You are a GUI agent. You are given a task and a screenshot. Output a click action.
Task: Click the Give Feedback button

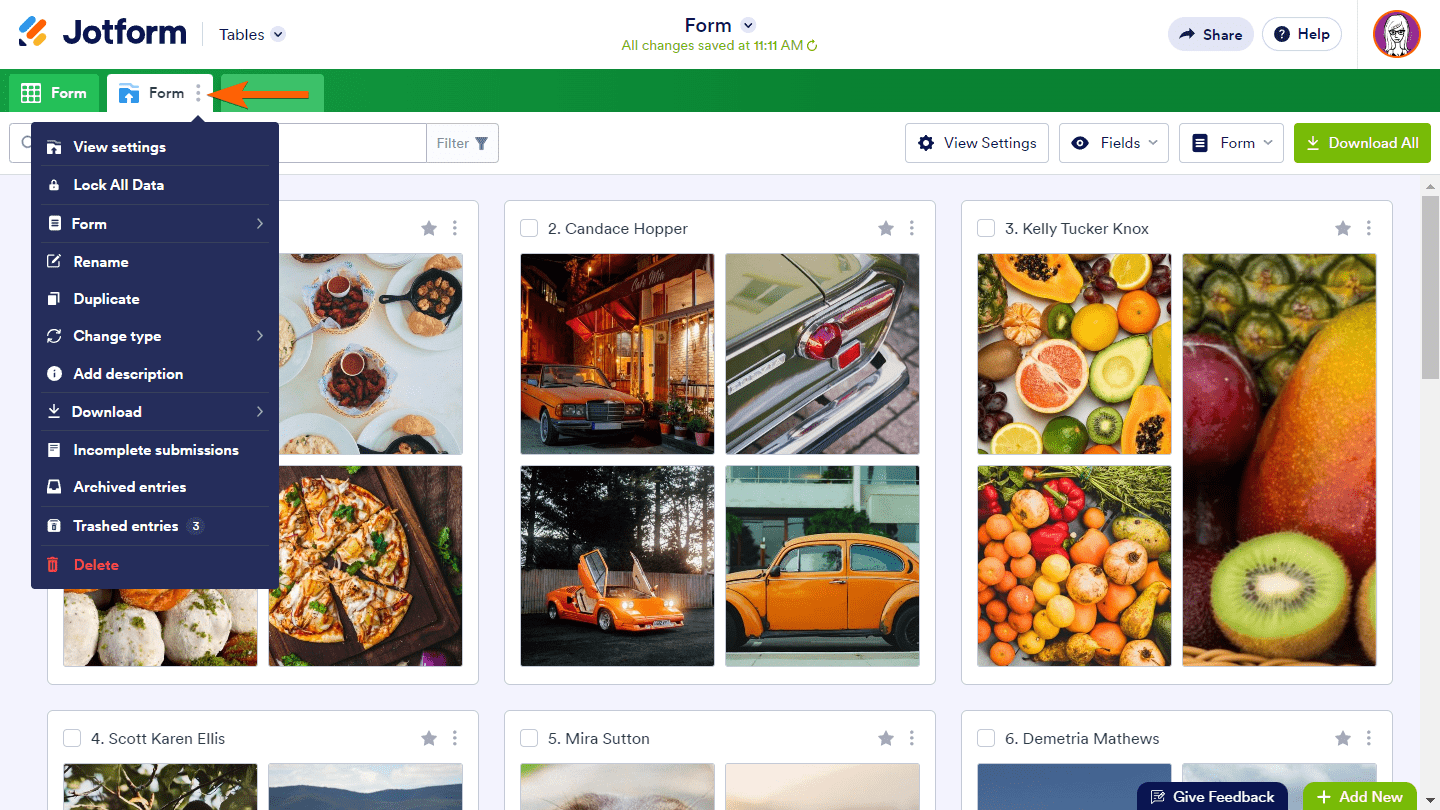[1212, 797]
